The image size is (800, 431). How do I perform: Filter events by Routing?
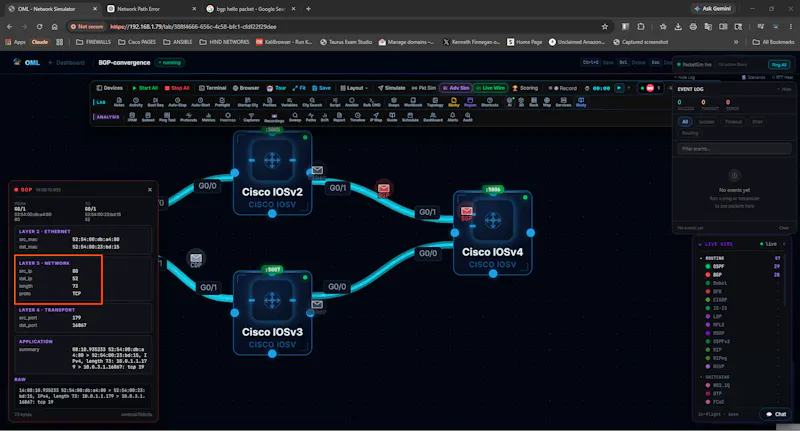pyautogui.click(x=690, y=133)
